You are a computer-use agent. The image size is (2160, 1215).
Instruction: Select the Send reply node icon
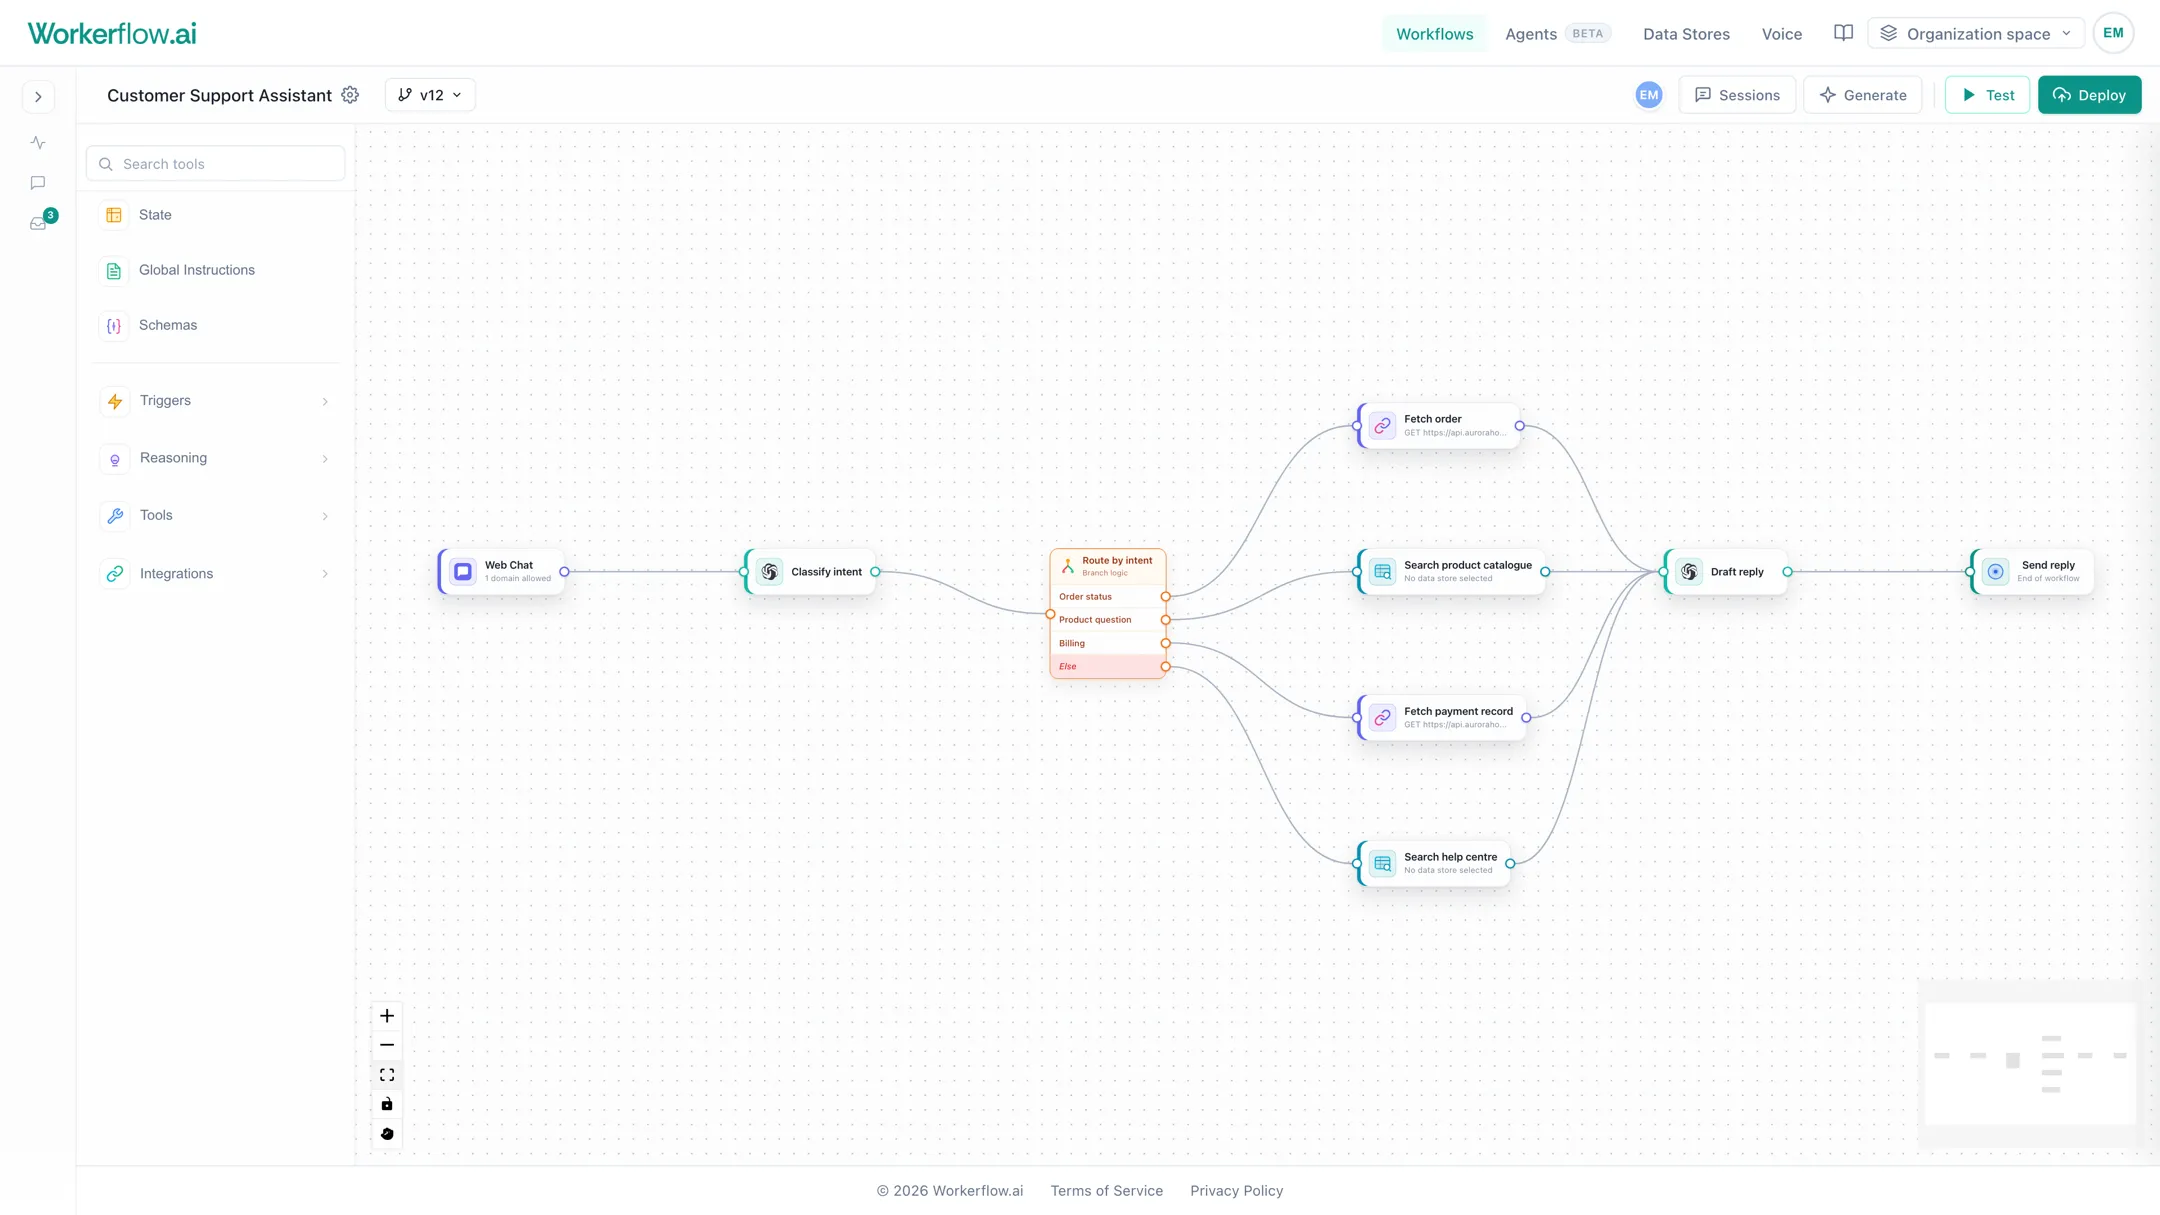(x=1995, y=572)
